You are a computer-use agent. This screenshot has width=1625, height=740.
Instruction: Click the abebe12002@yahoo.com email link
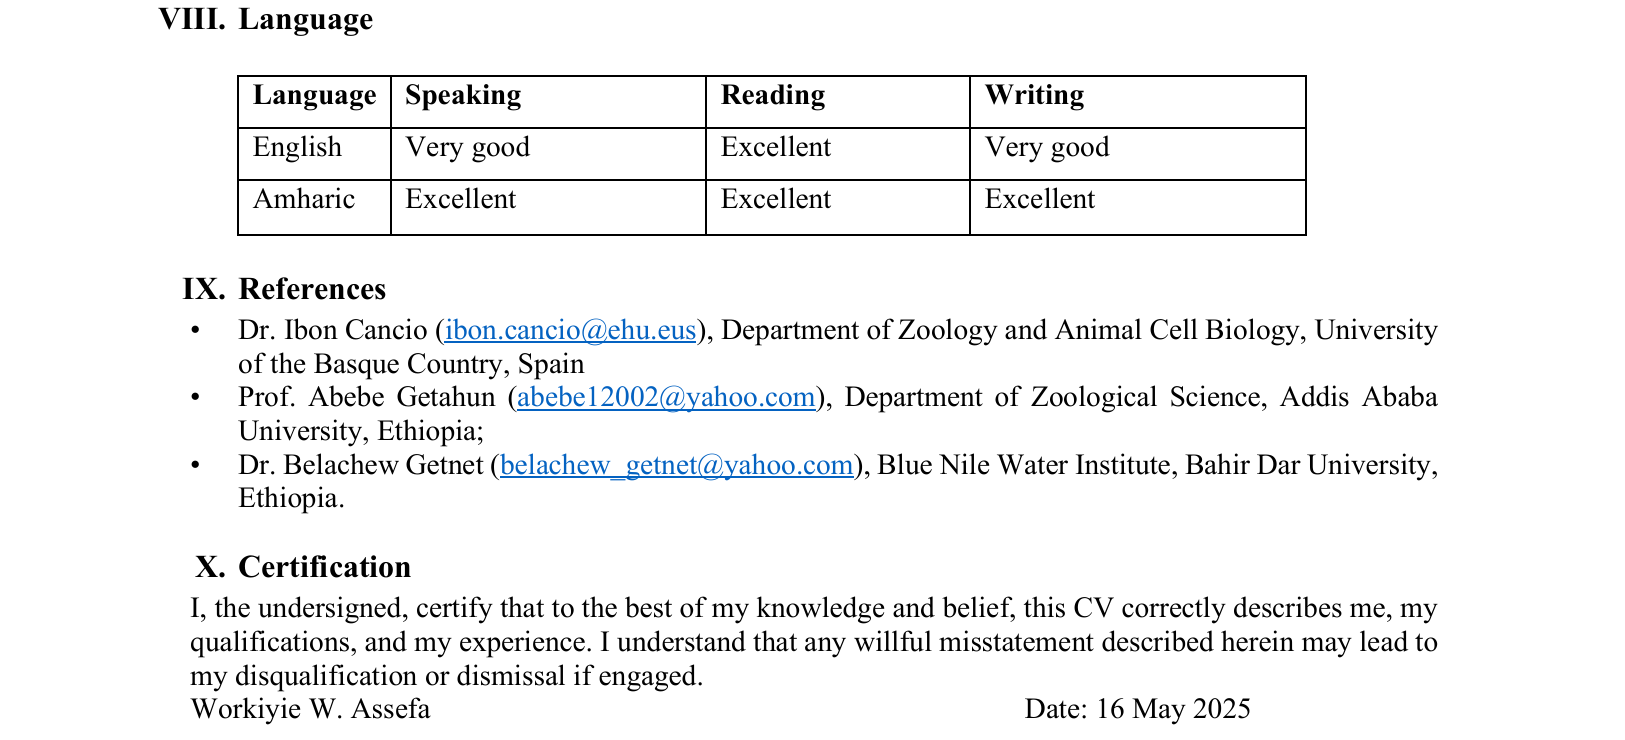pyautogui.click(x=666, y=398)
